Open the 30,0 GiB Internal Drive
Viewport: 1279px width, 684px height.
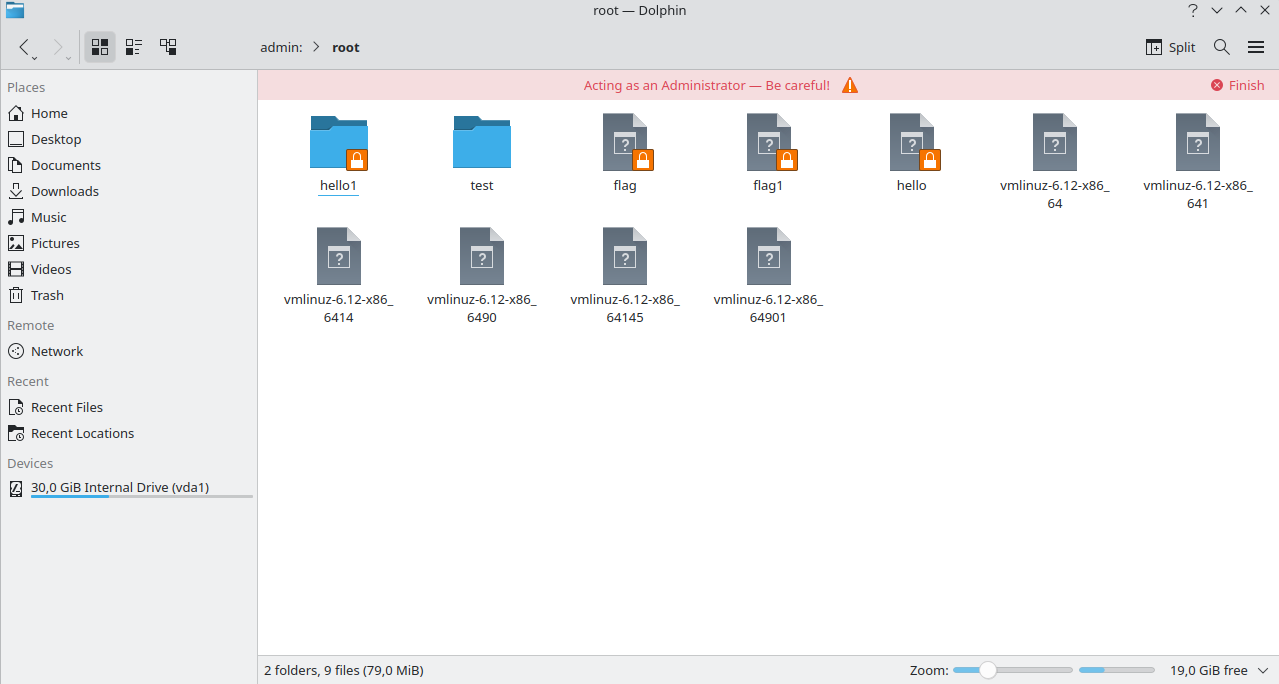tap(120, 487)
